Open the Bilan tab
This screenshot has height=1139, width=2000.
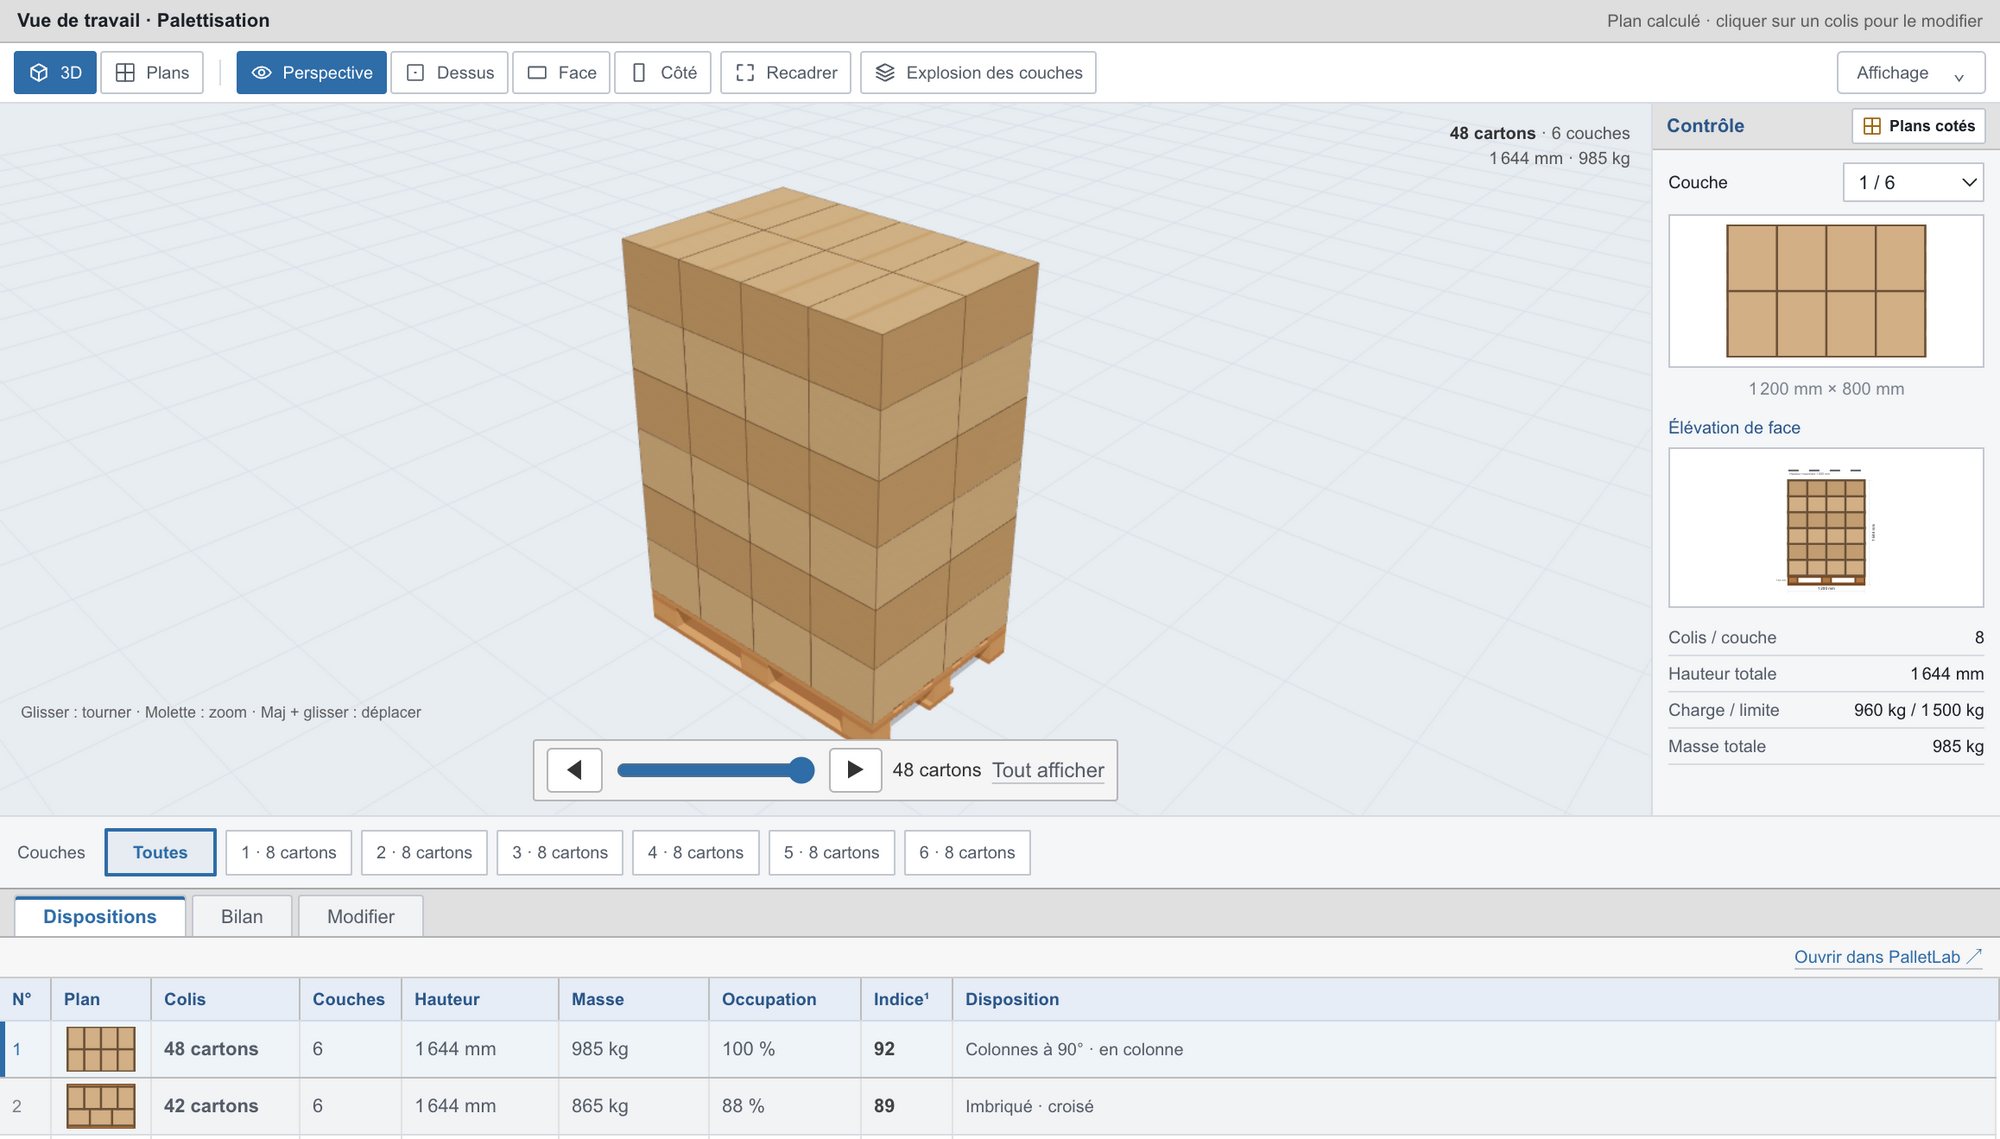click(242, 917)
